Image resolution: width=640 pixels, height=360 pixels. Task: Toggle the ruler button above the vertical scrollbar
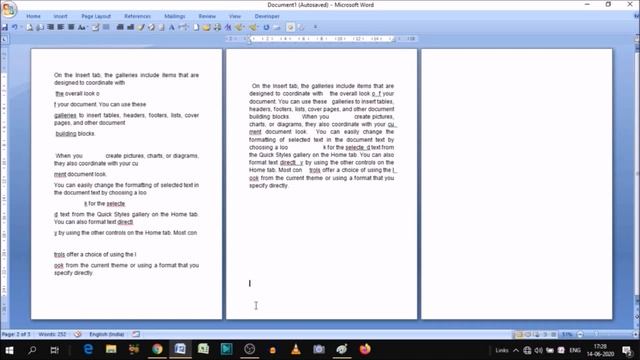(637, 39)
